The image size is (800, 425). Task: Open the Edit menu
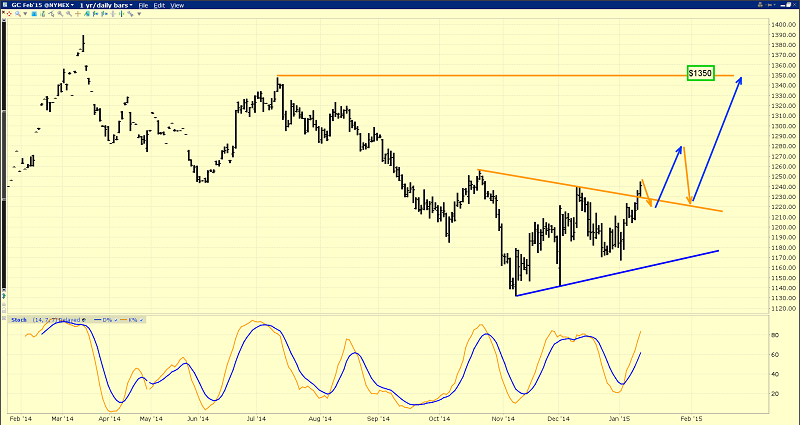point(159,5)
